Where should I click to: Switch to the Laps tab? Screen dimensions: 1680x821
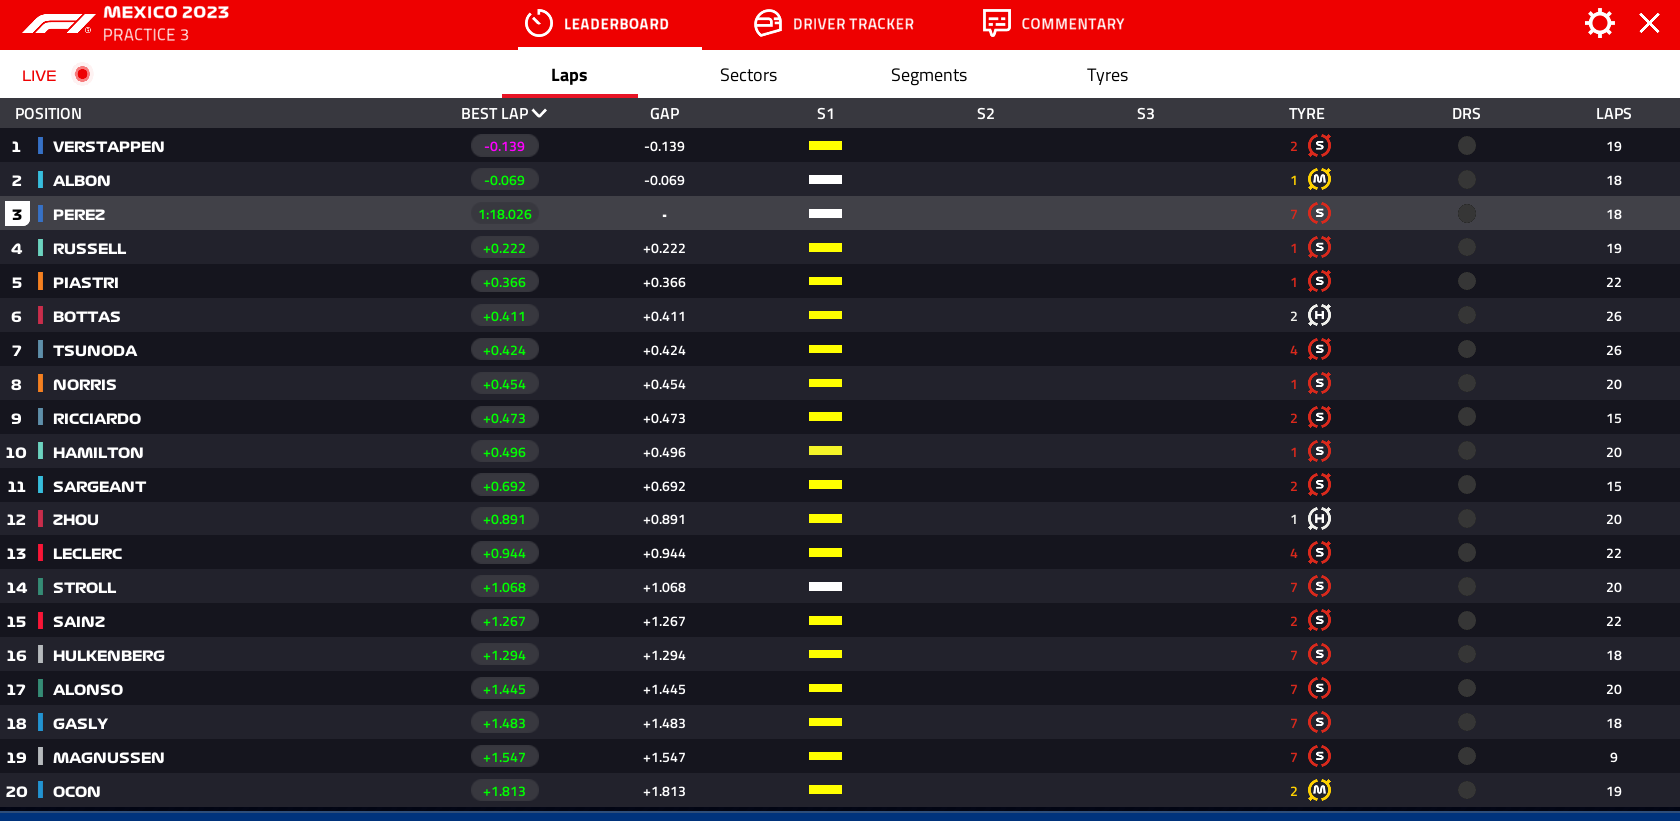(x=569, y=75)
